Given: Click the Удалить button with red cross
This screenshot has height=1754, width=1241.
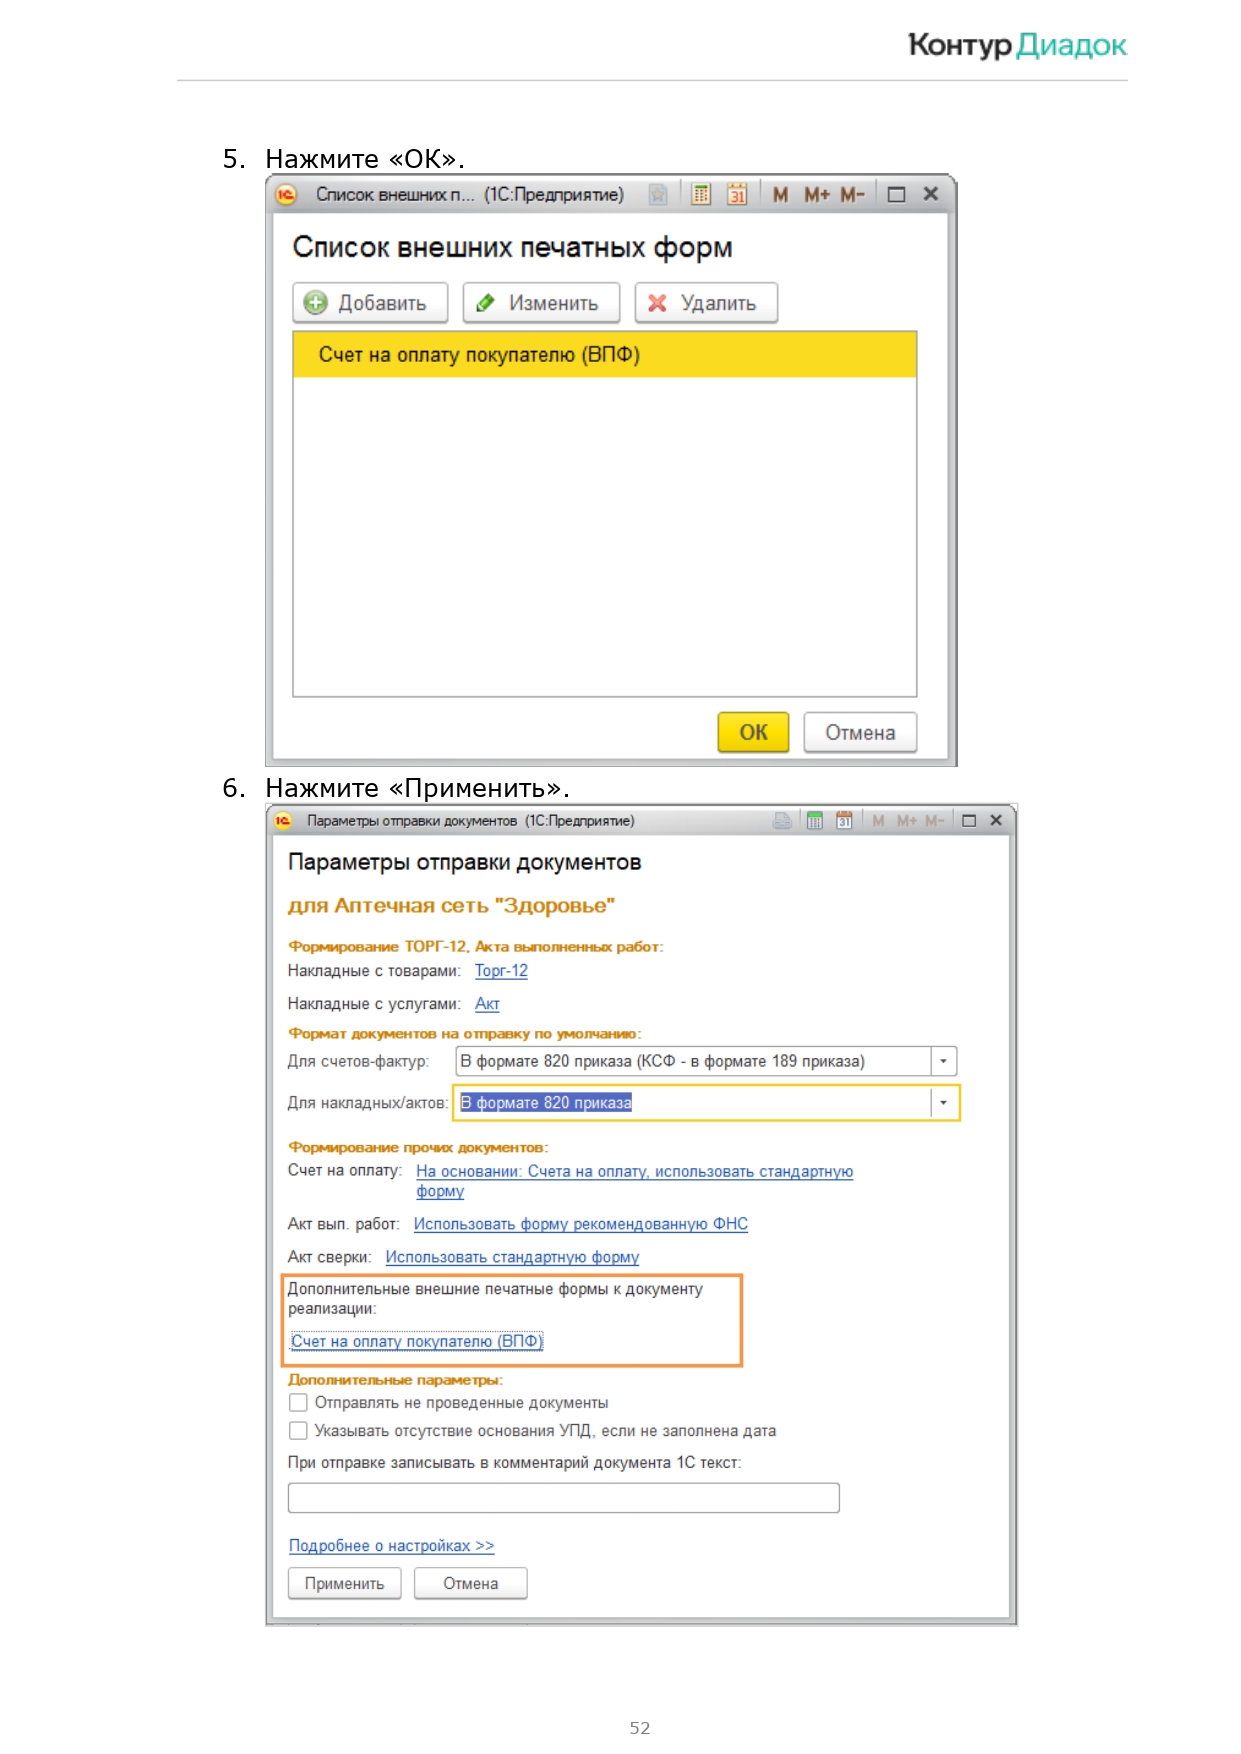Looking at the screenshot, I should click(706, 303).
